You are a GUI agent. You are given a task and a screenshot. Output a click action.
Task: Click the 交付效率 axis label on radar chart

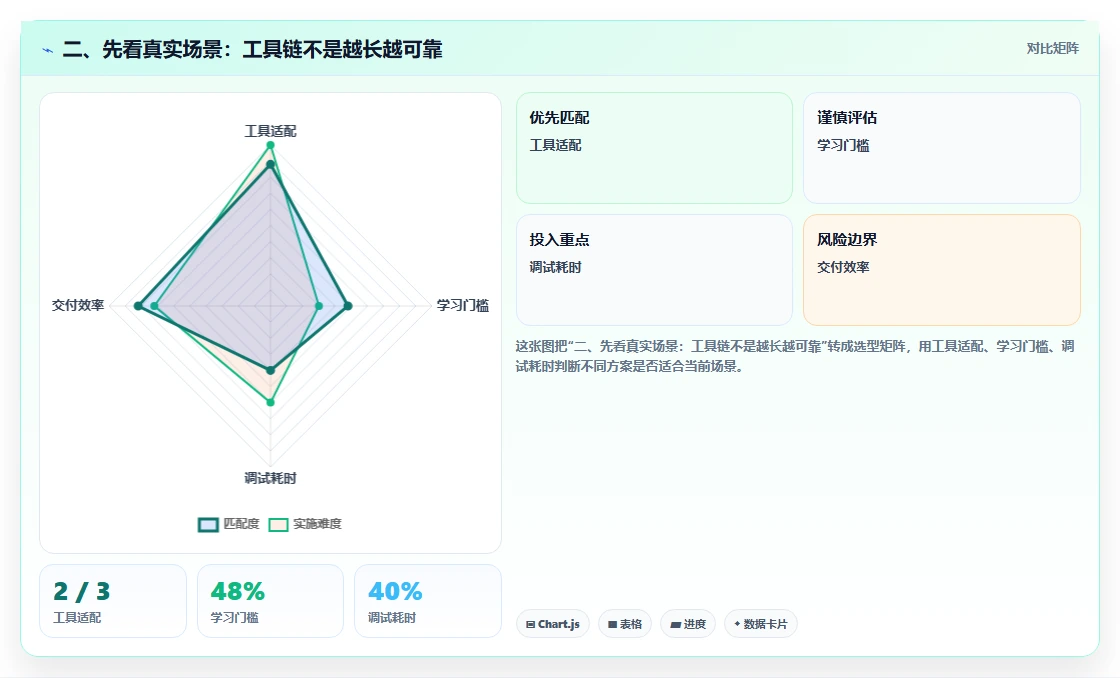pyautogui.click(x=78, y=306)
